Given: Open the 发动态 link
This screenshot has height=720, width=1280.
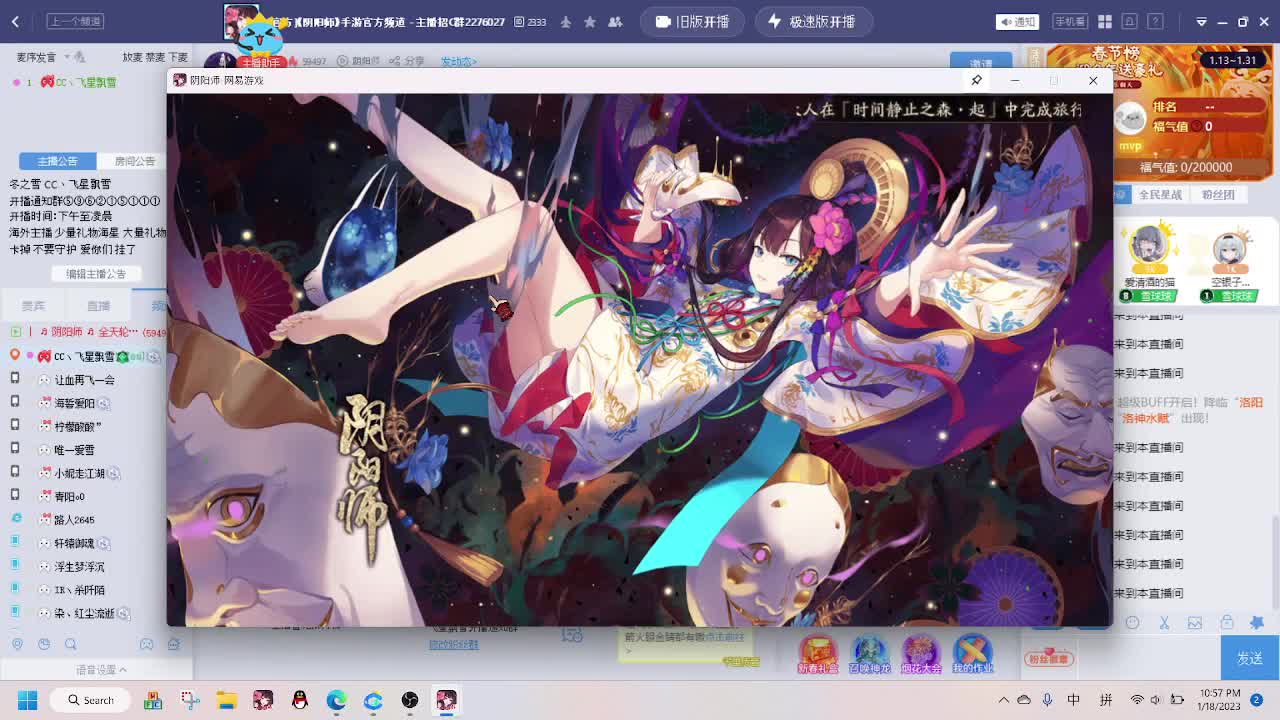Looking at the screenshot, I should click(x=459, y=61).
